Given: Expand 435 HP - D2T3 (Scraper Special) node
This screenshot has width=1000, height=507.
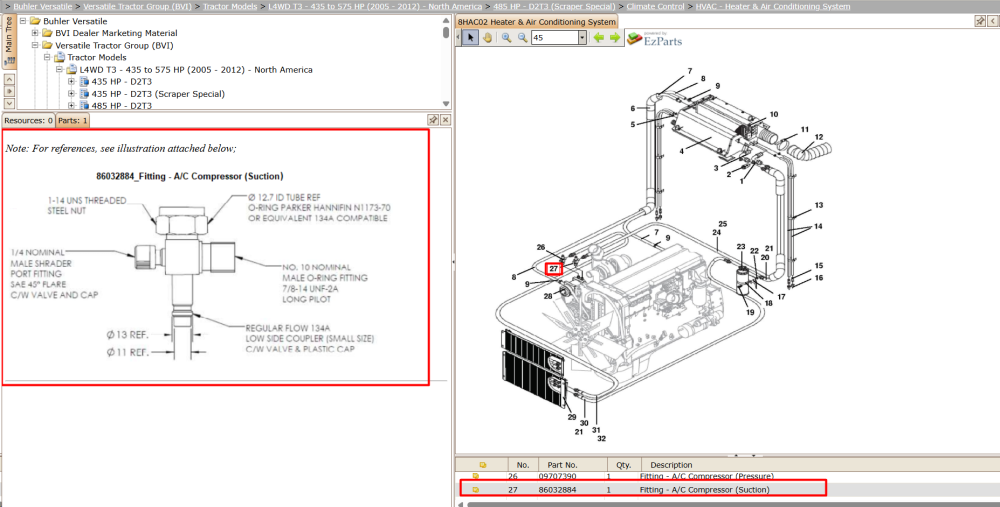Looking at the screenshot, I should [x=71, y=94].
